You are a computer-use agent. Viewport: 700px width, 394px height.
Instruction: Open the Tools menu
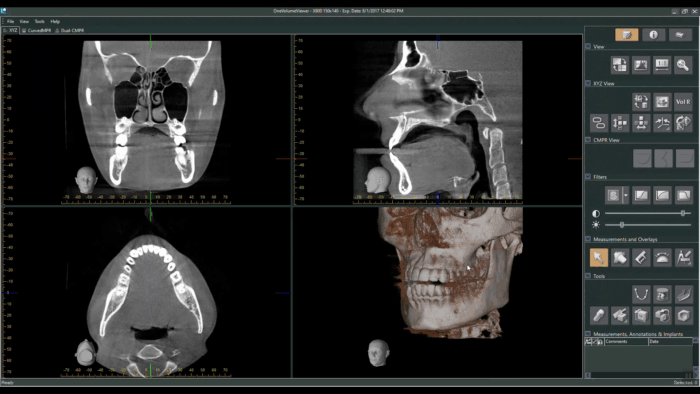click(x=40, y=21)
